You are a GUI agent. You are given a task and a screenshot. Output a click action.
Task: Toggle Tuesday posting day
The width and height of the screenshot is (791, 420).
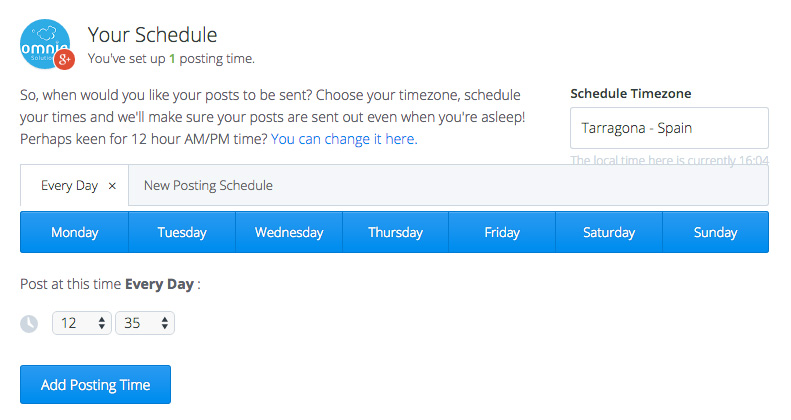point(182,233)
